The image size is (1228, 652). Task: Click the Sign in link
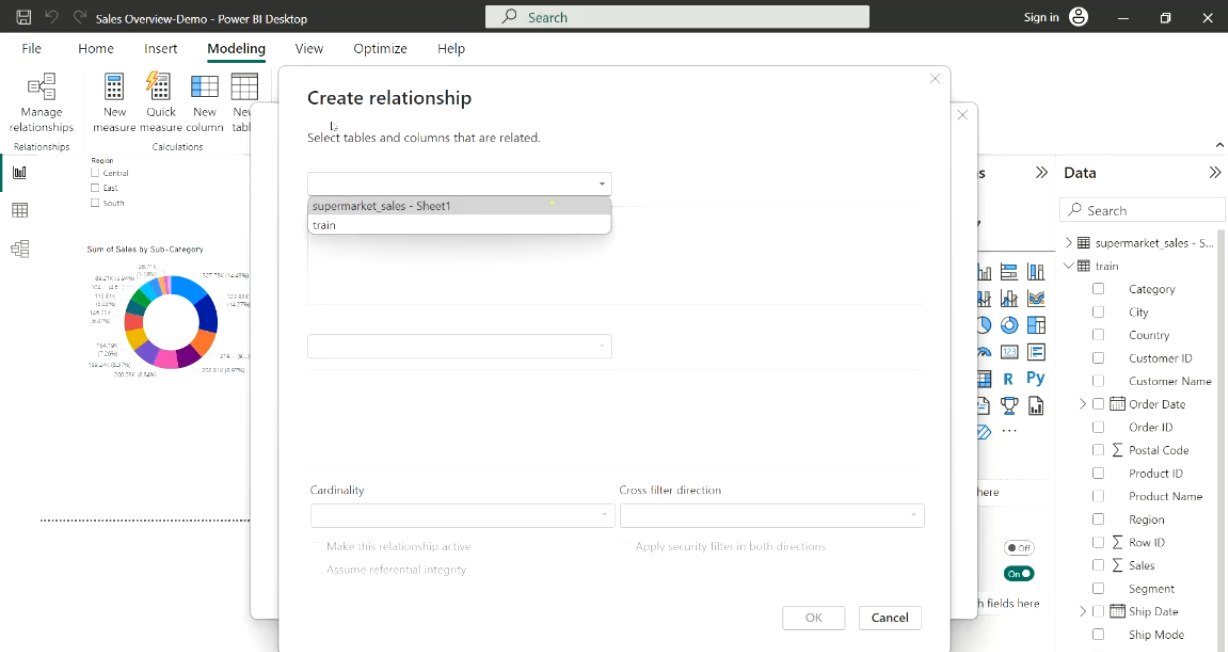click(1041, 17)
